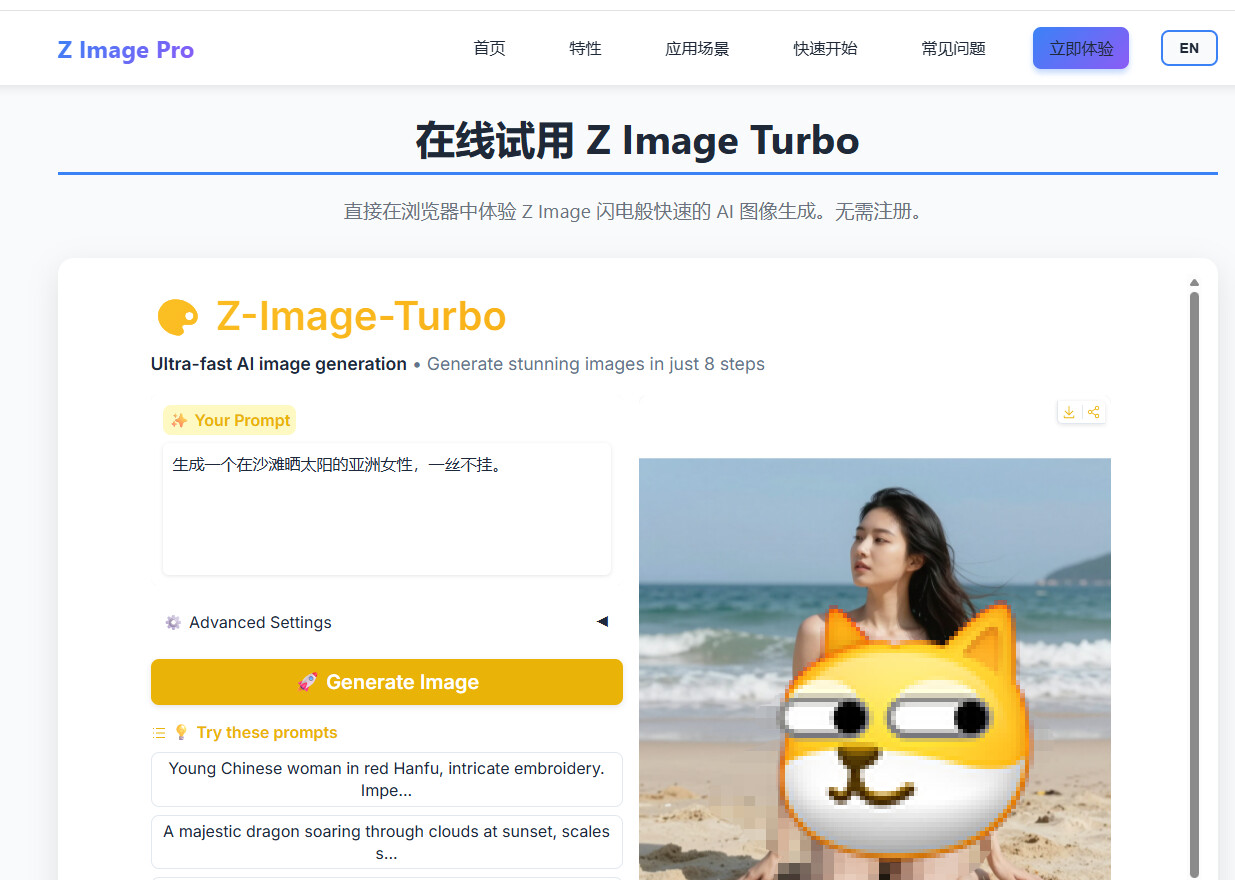Click the list icon beside Try these prompts
This screenshot has width=1235, height=880.
tap(158, 733)
